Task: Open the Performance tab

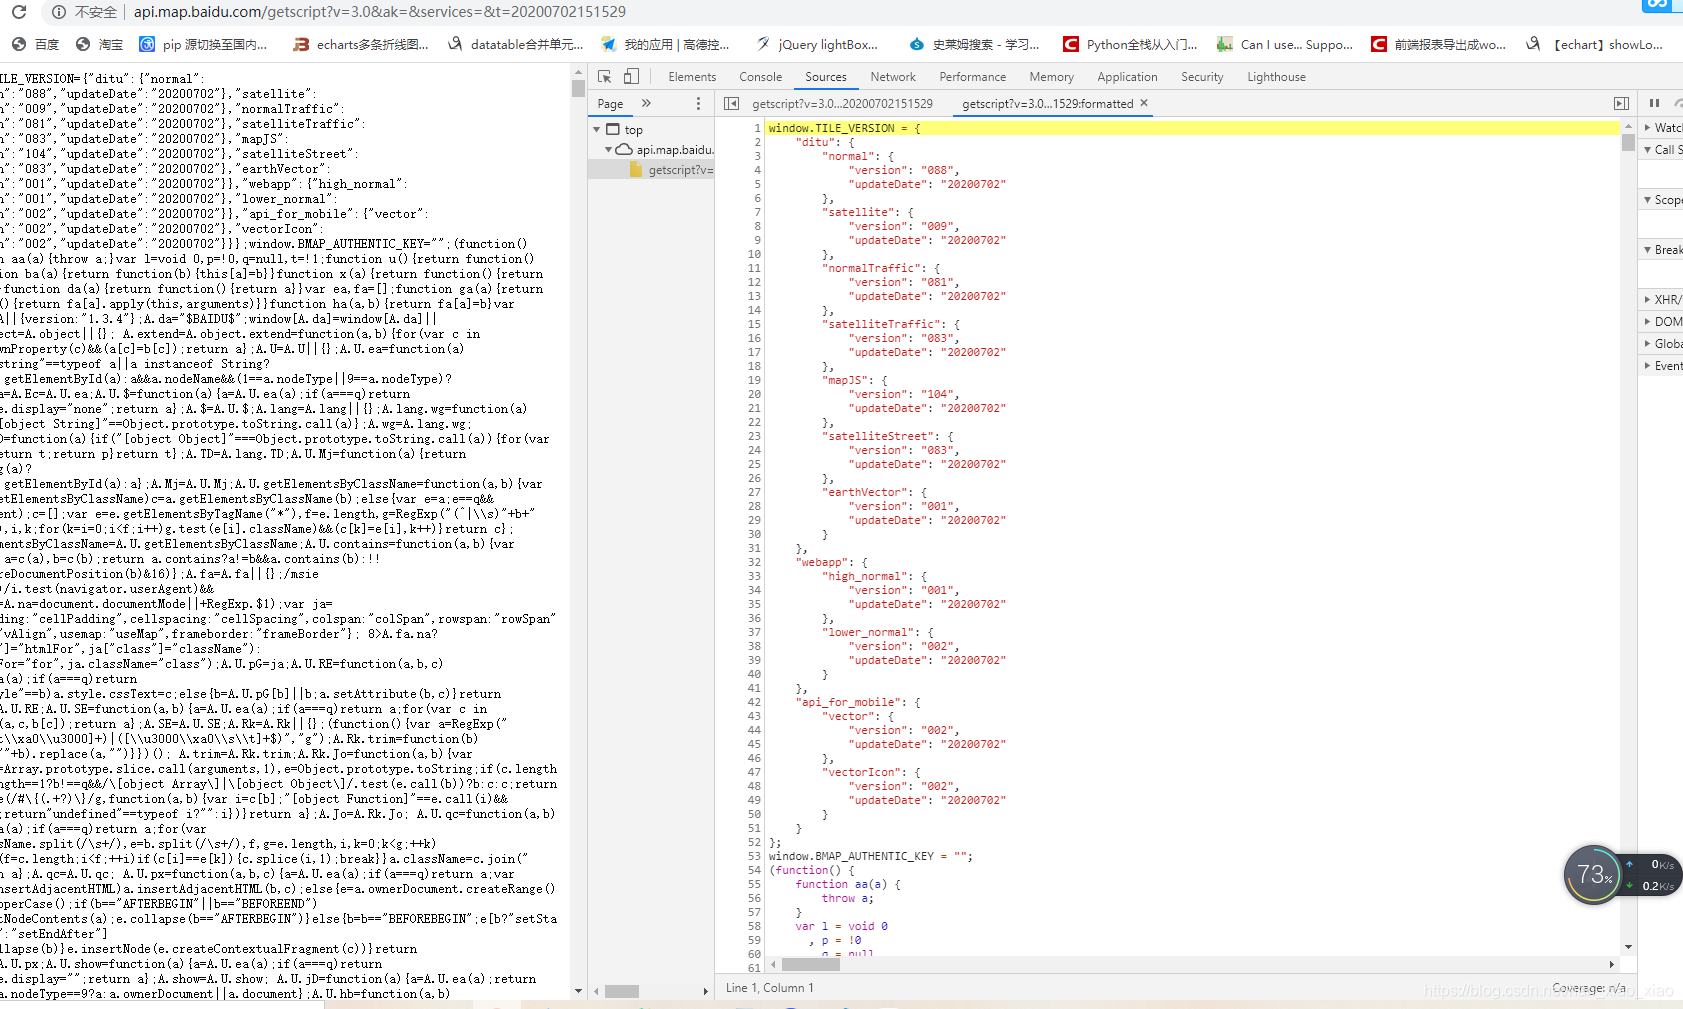Action: [973, 77]
